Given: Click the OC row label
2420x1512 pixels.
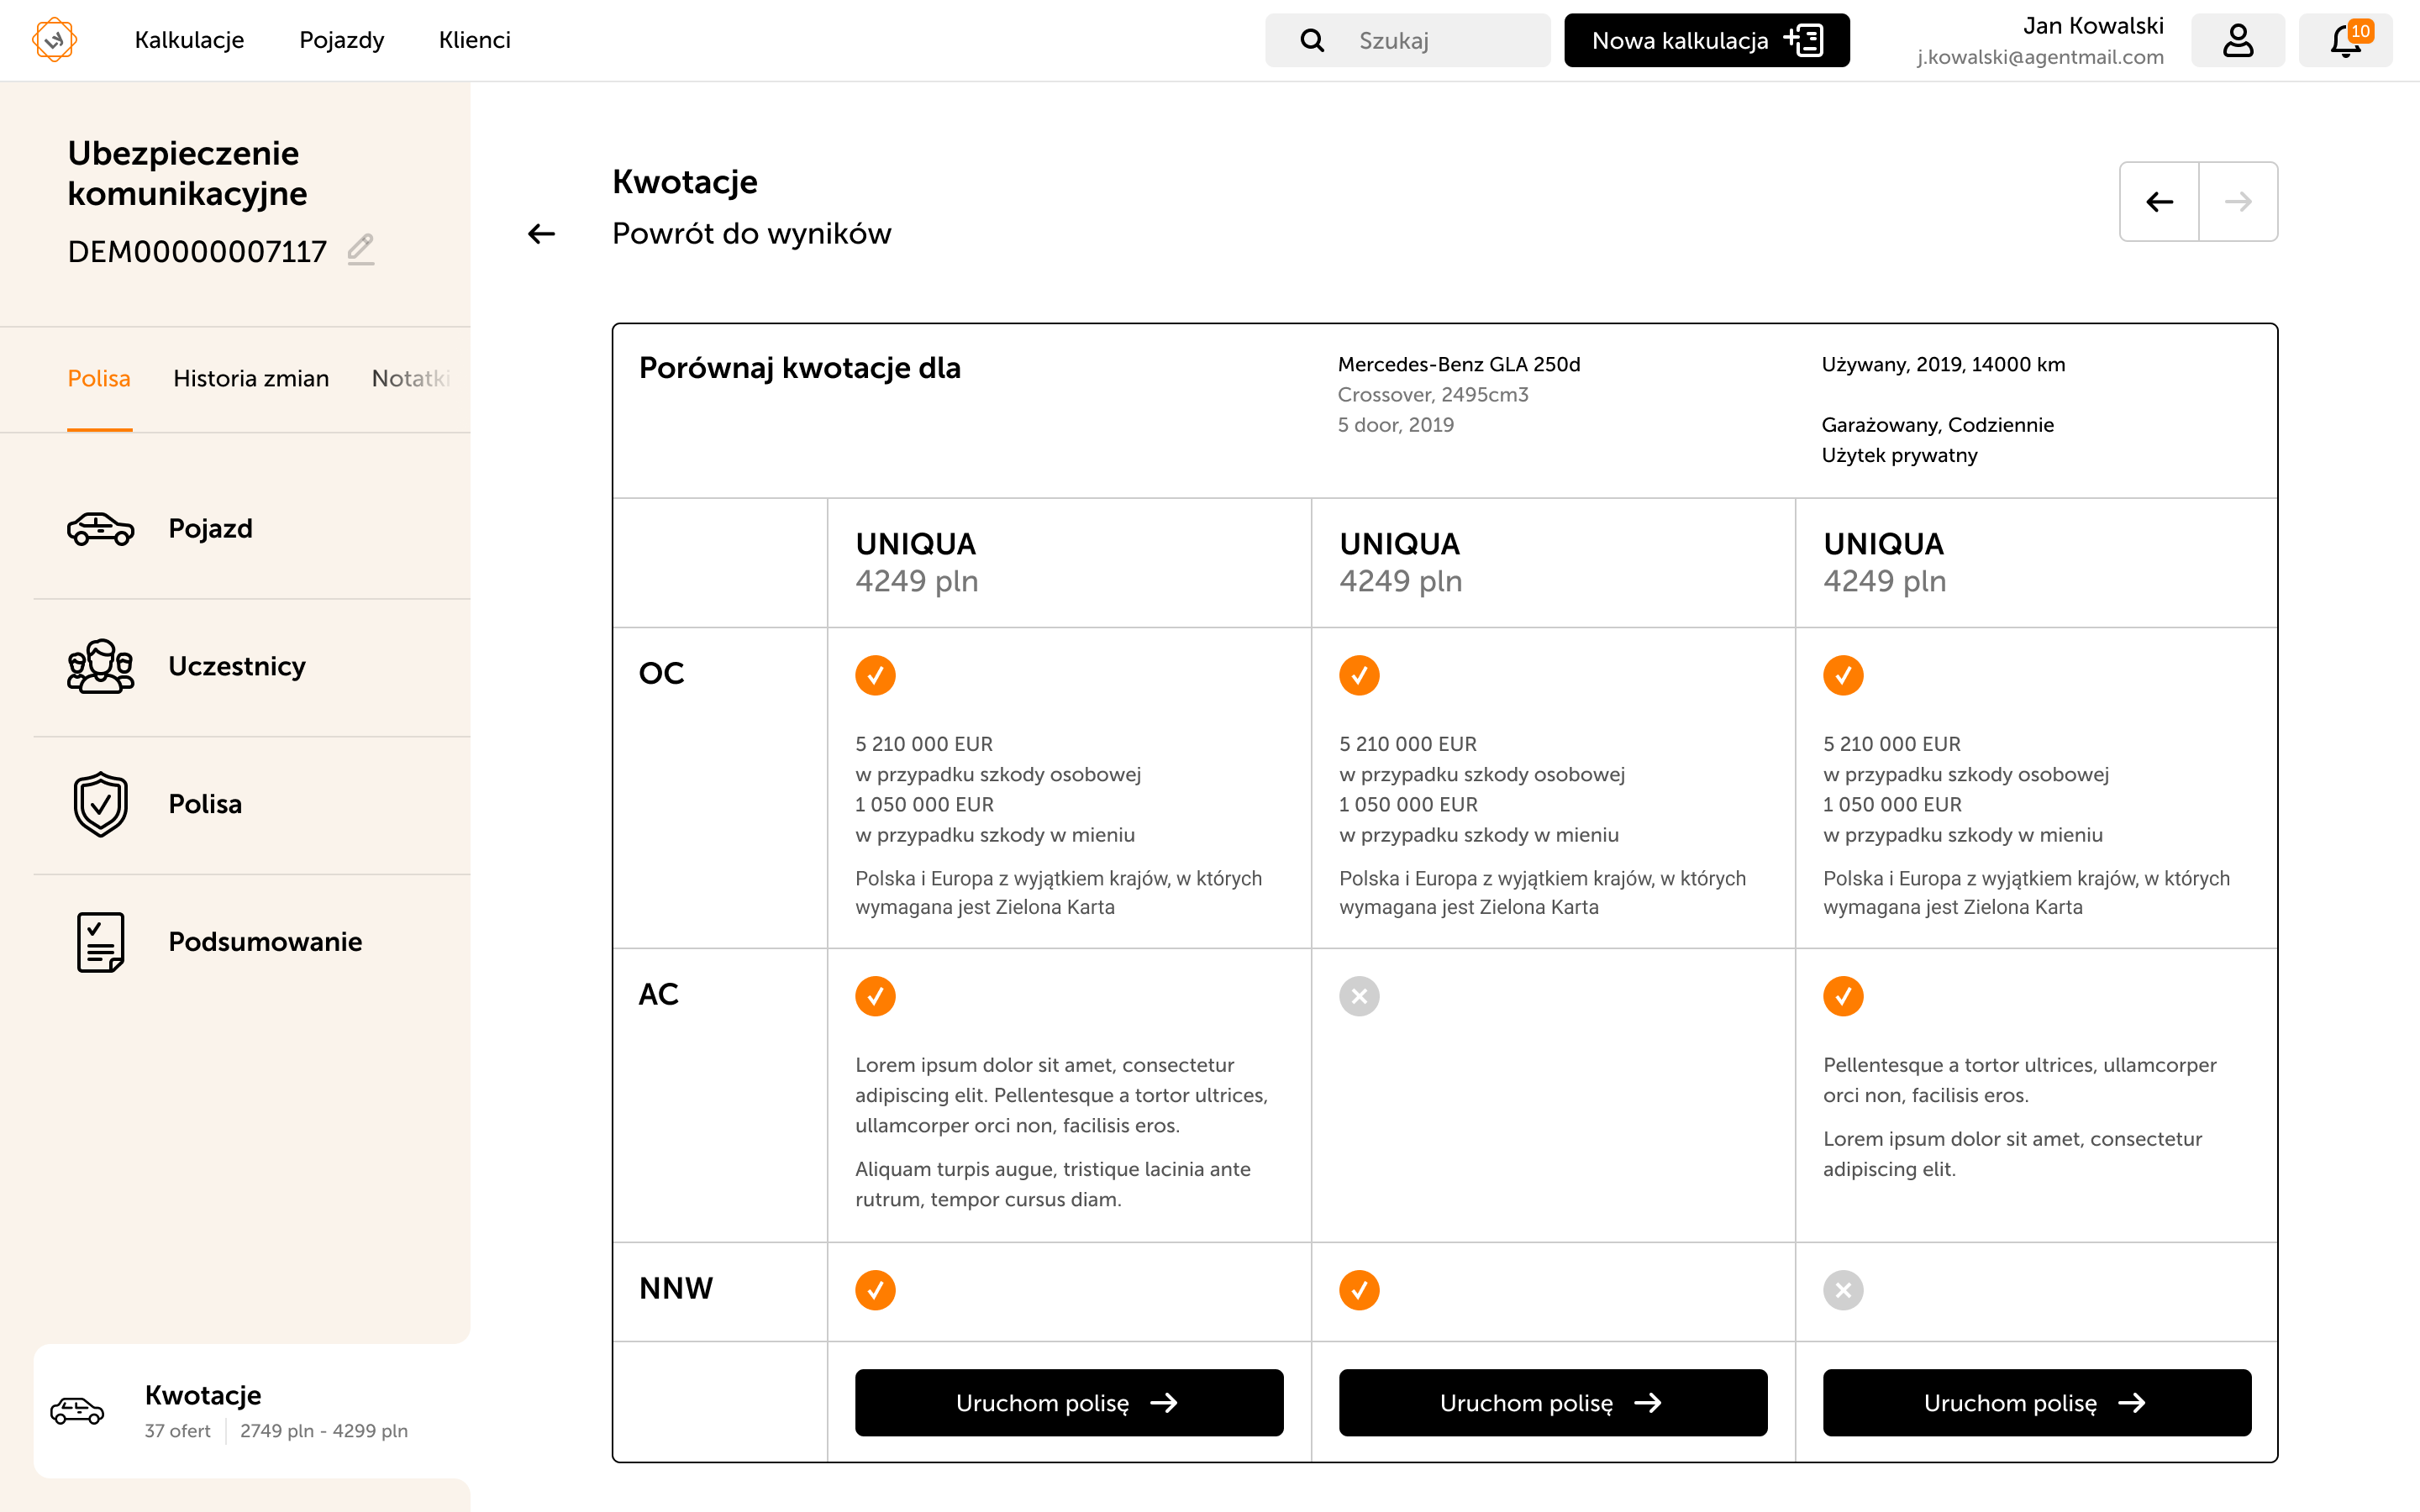Looking at the screenshot, I should pos(661,673).
